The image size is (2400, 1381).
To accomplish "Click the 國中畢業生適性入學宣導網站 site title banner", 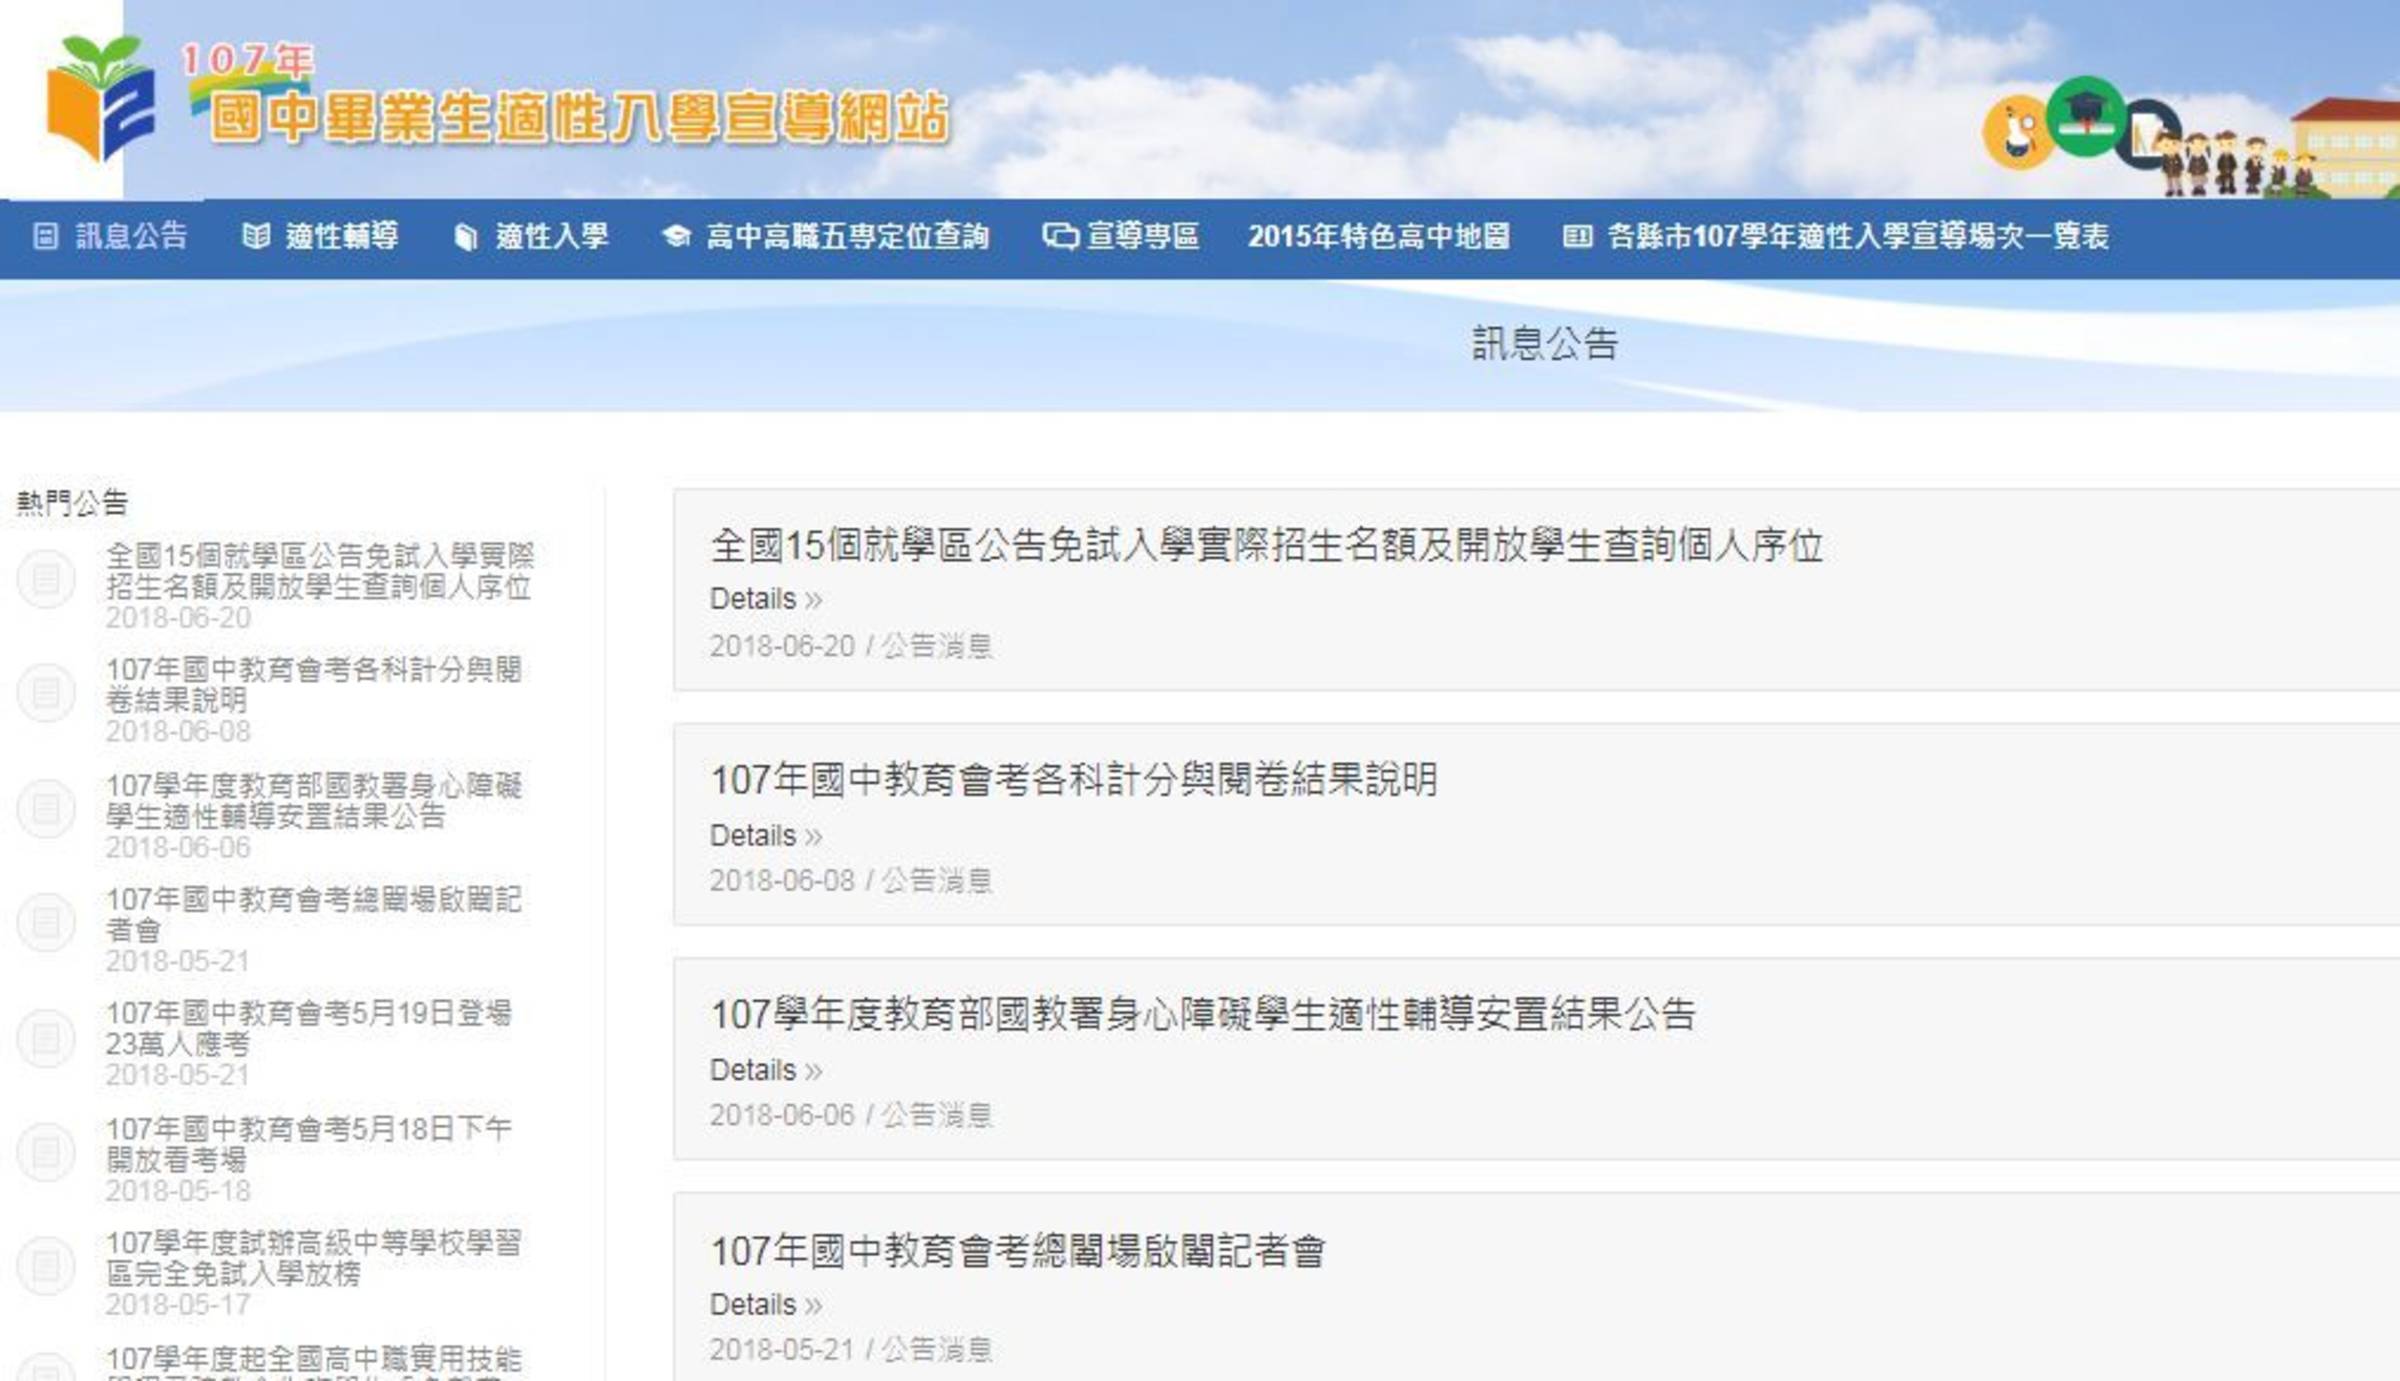I will pos(578,118).
